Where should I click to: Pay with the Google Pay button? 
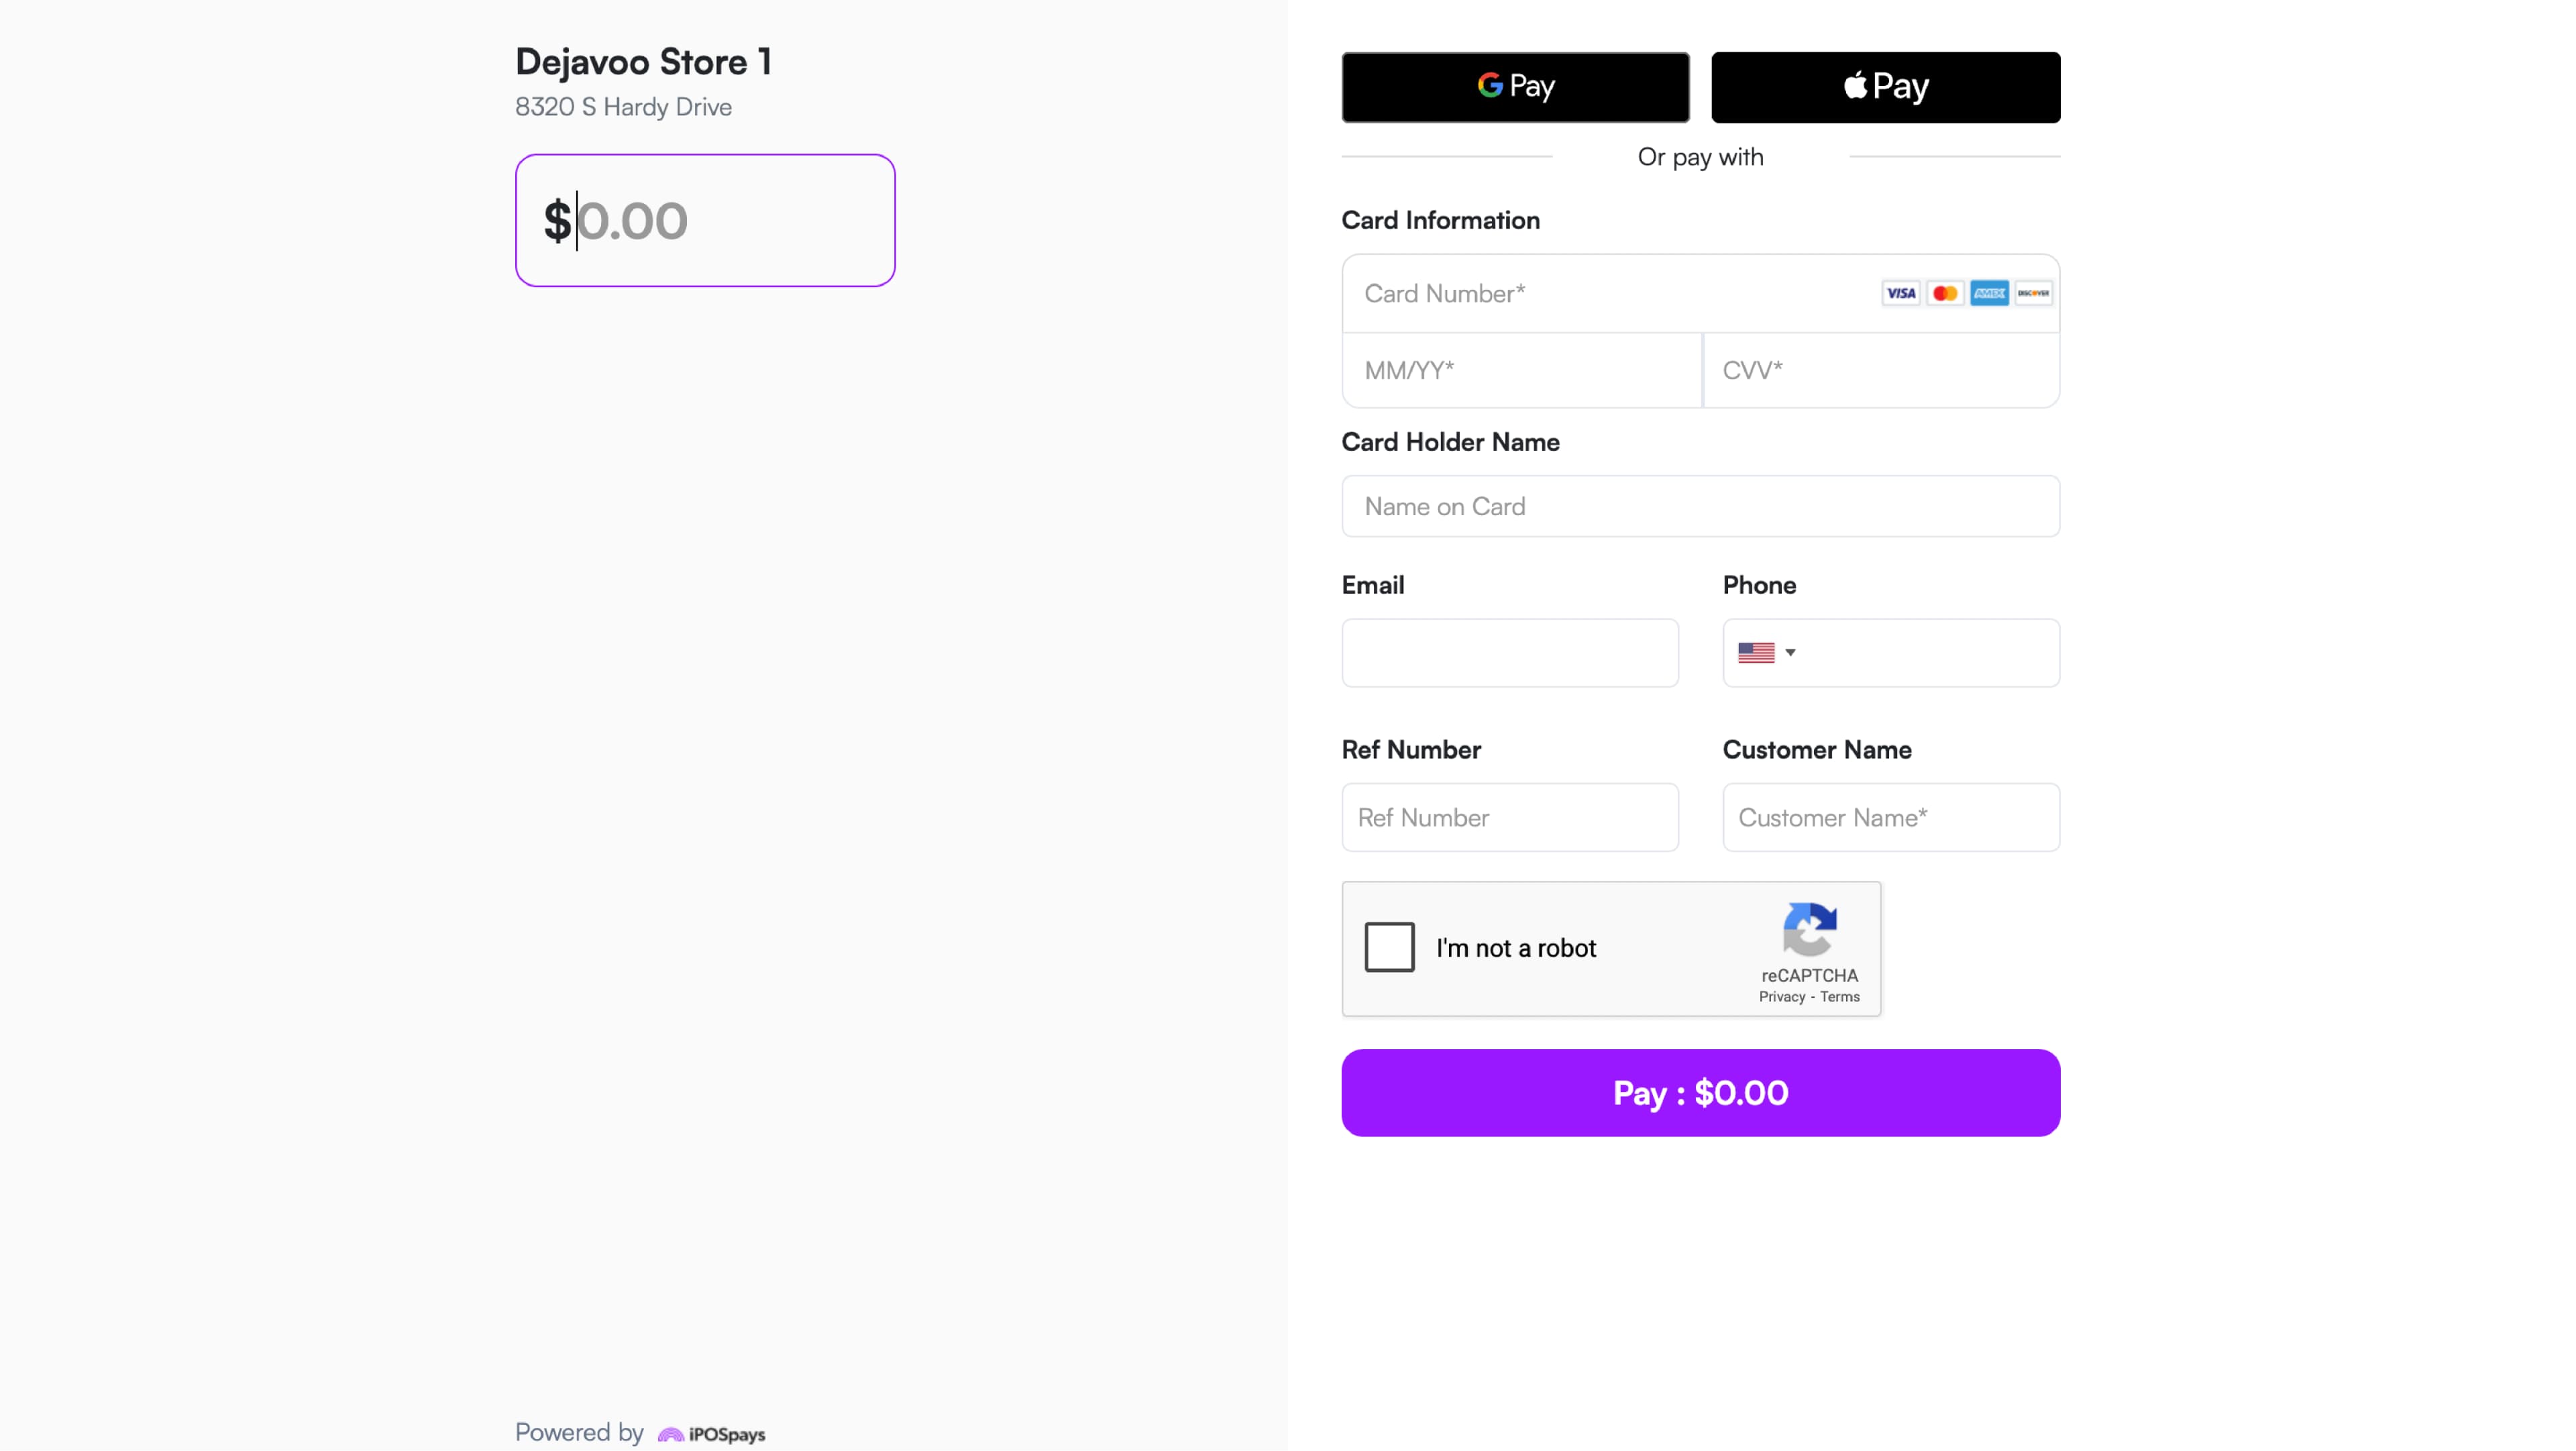pyautogui.click(x=1515, y=87)
